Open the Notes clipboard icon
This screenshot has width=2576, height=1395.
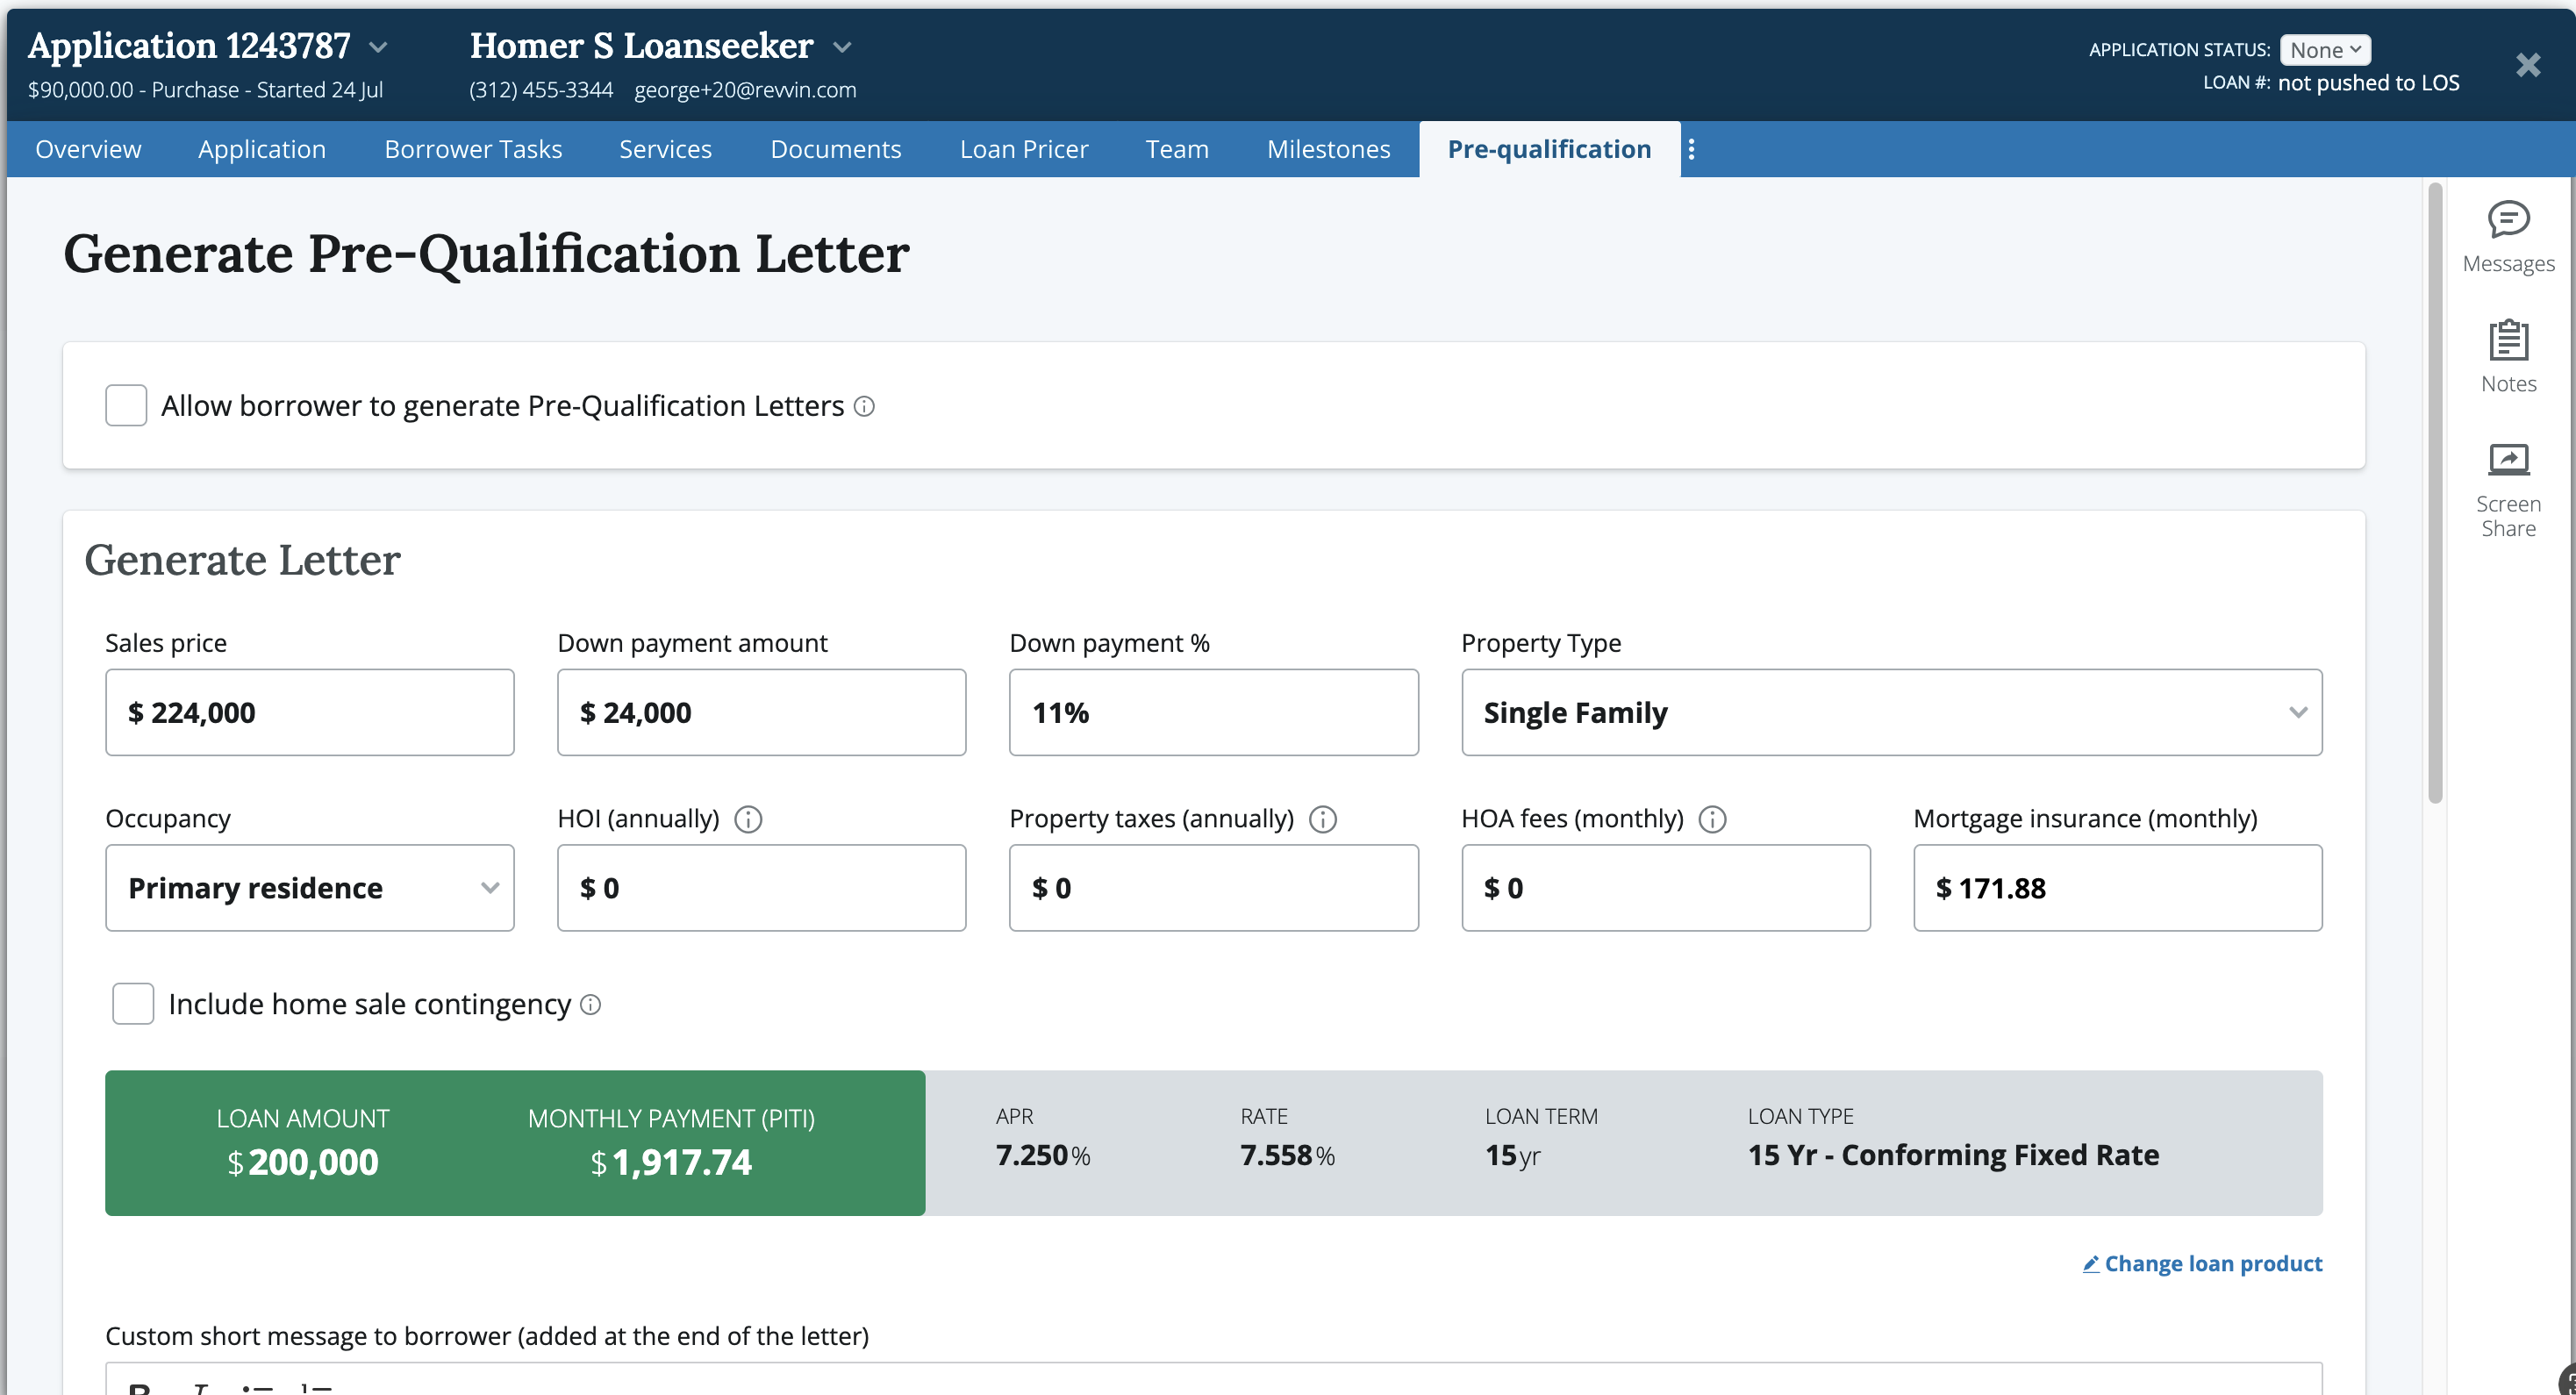pos(2508,340)
